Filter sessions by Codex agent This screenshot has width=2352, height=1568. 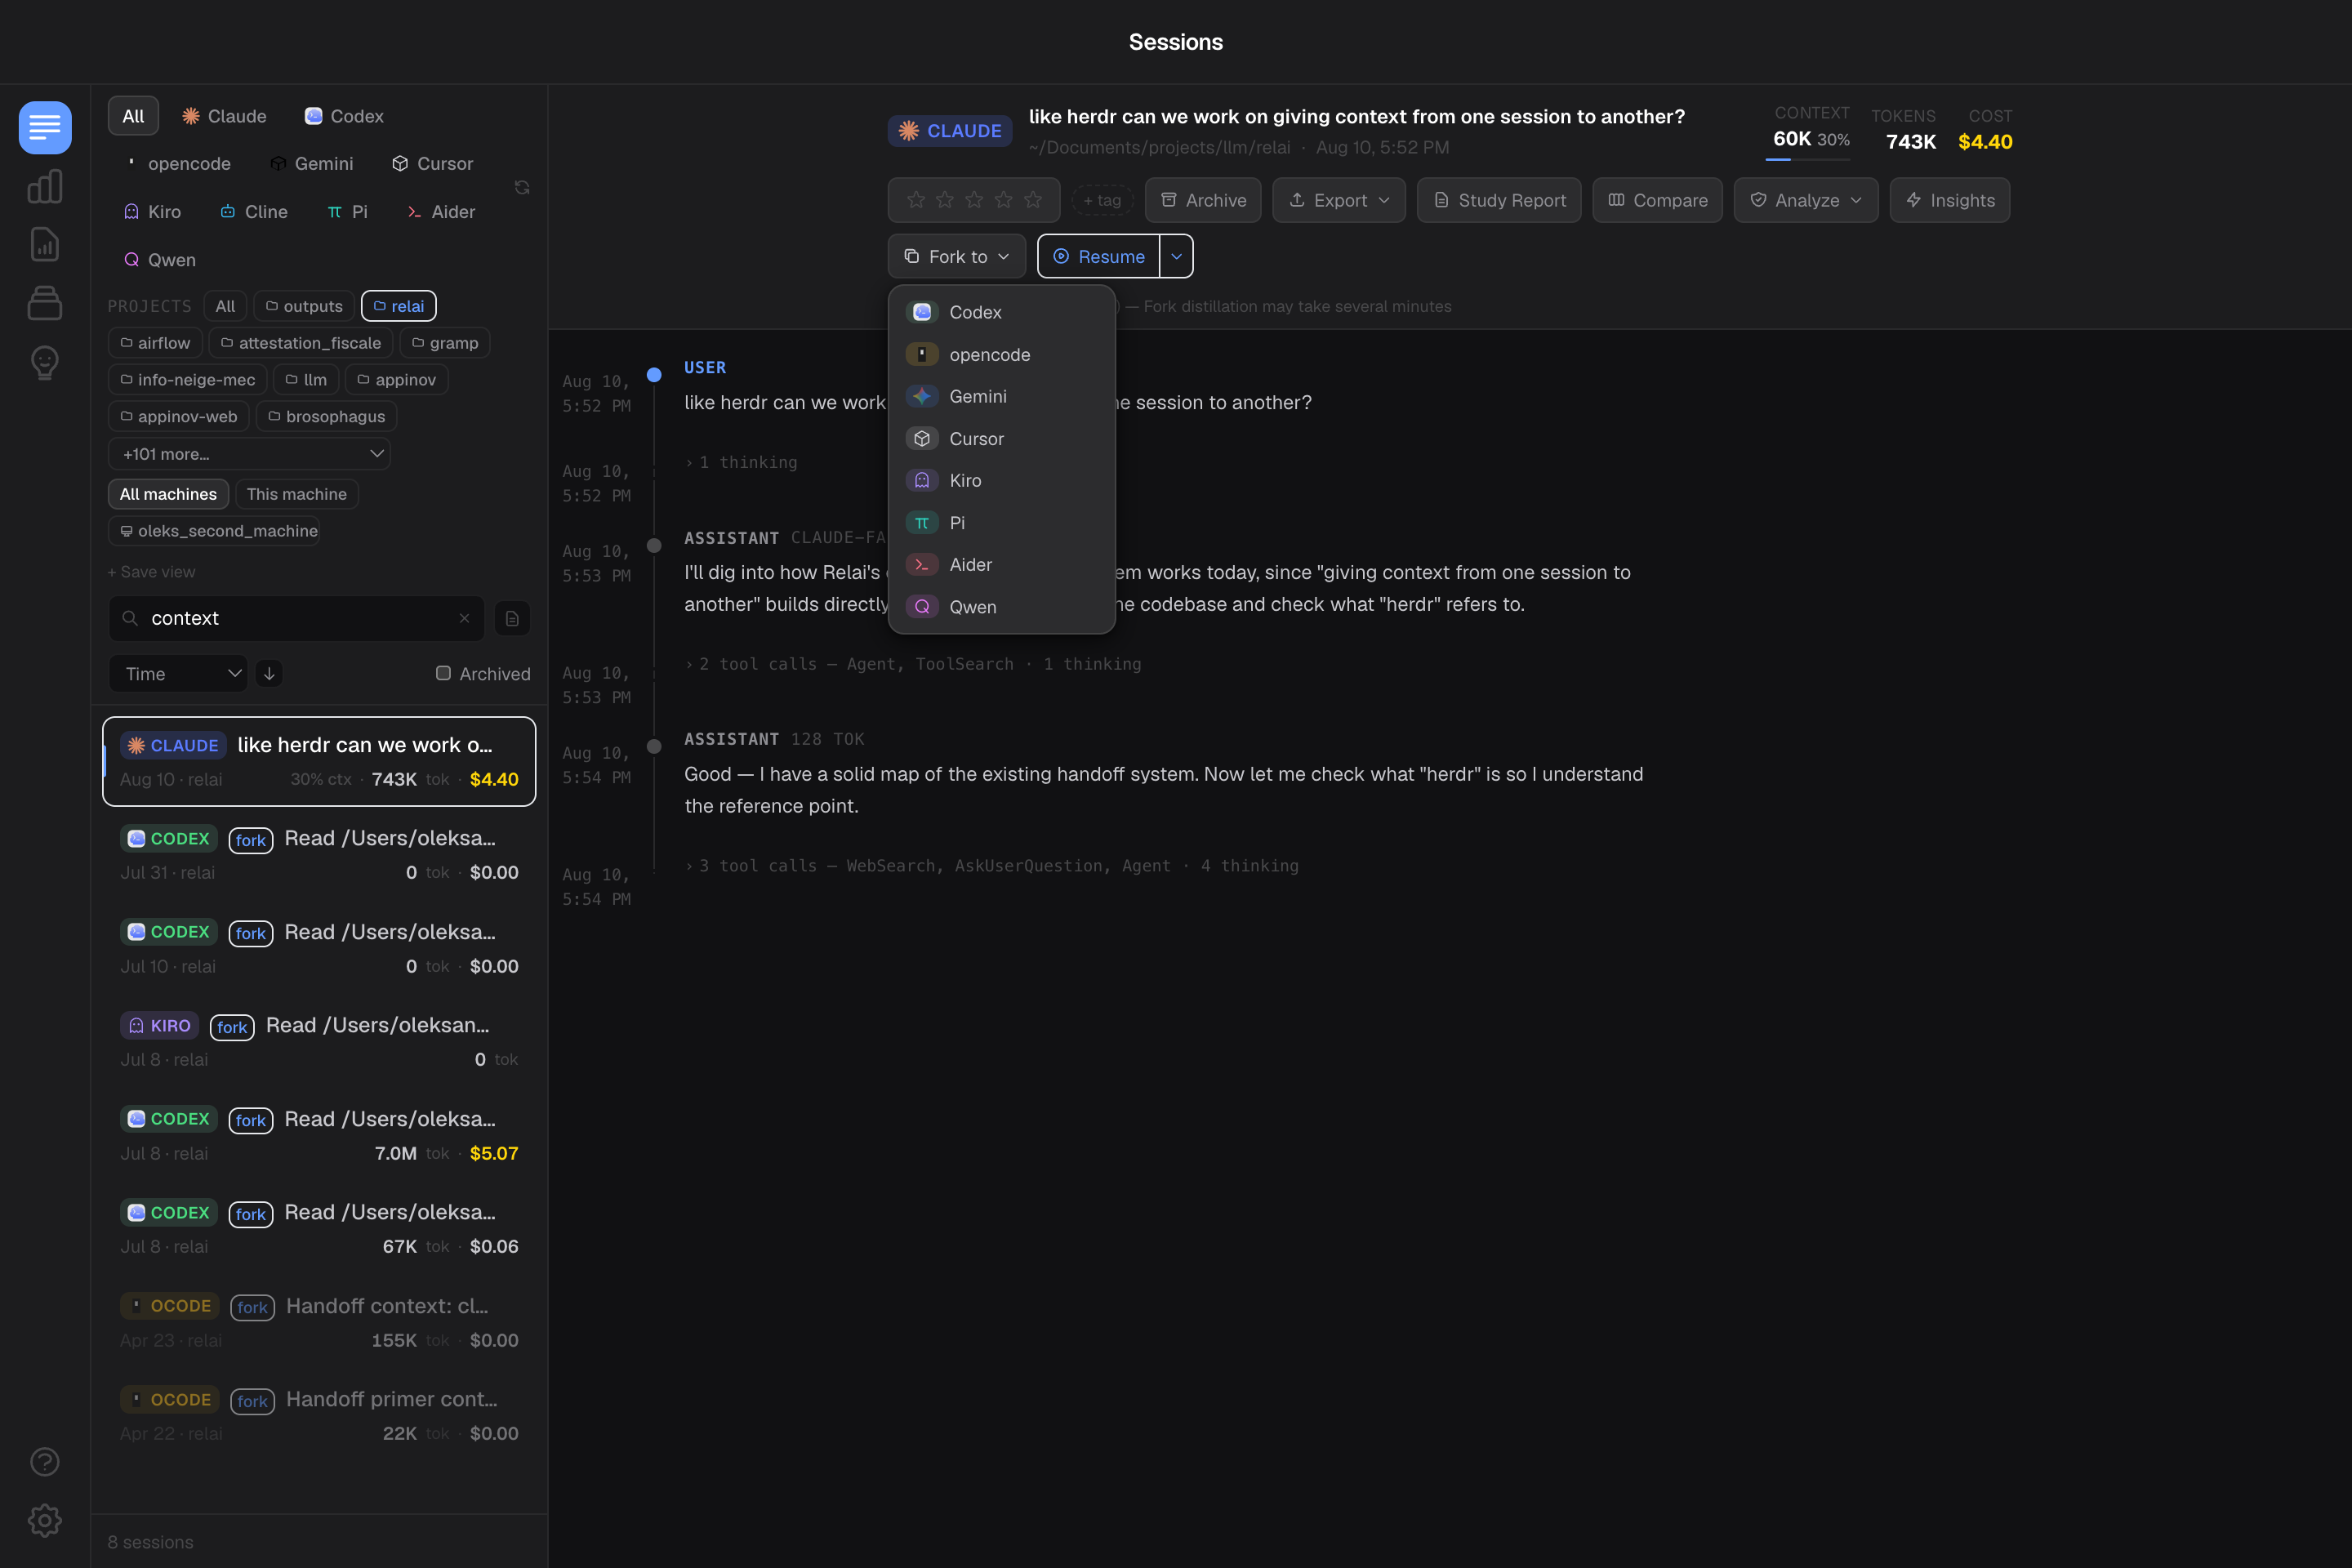pyautogui.click(x=344, y=116)
